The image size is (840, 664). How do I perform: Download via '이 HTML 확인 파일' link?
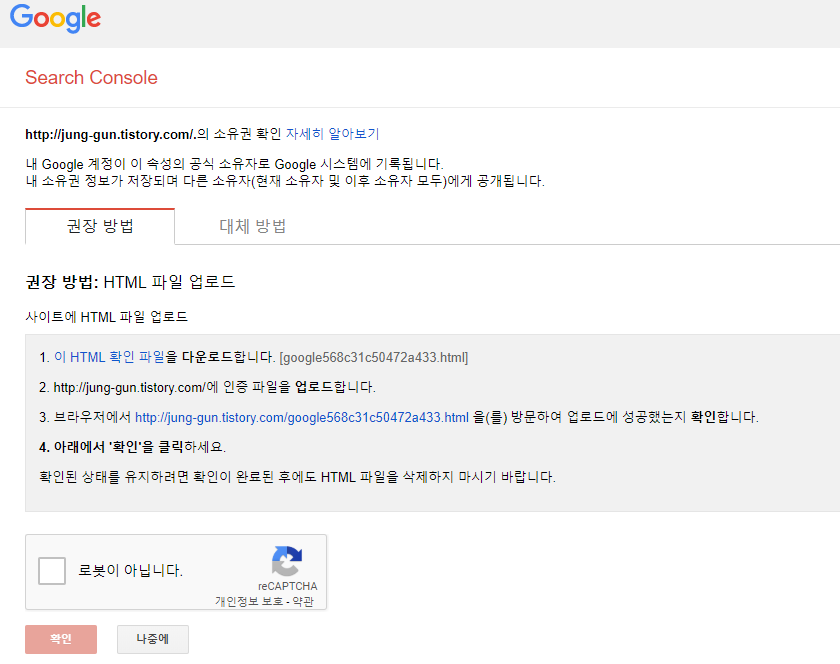point(109,357)
